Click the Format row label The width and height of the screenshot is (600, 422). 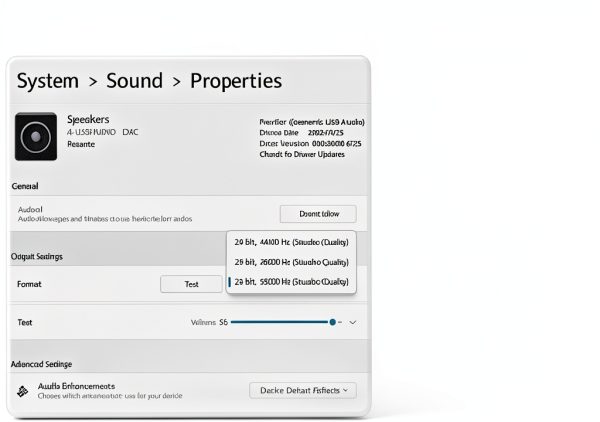pos(29,284)
